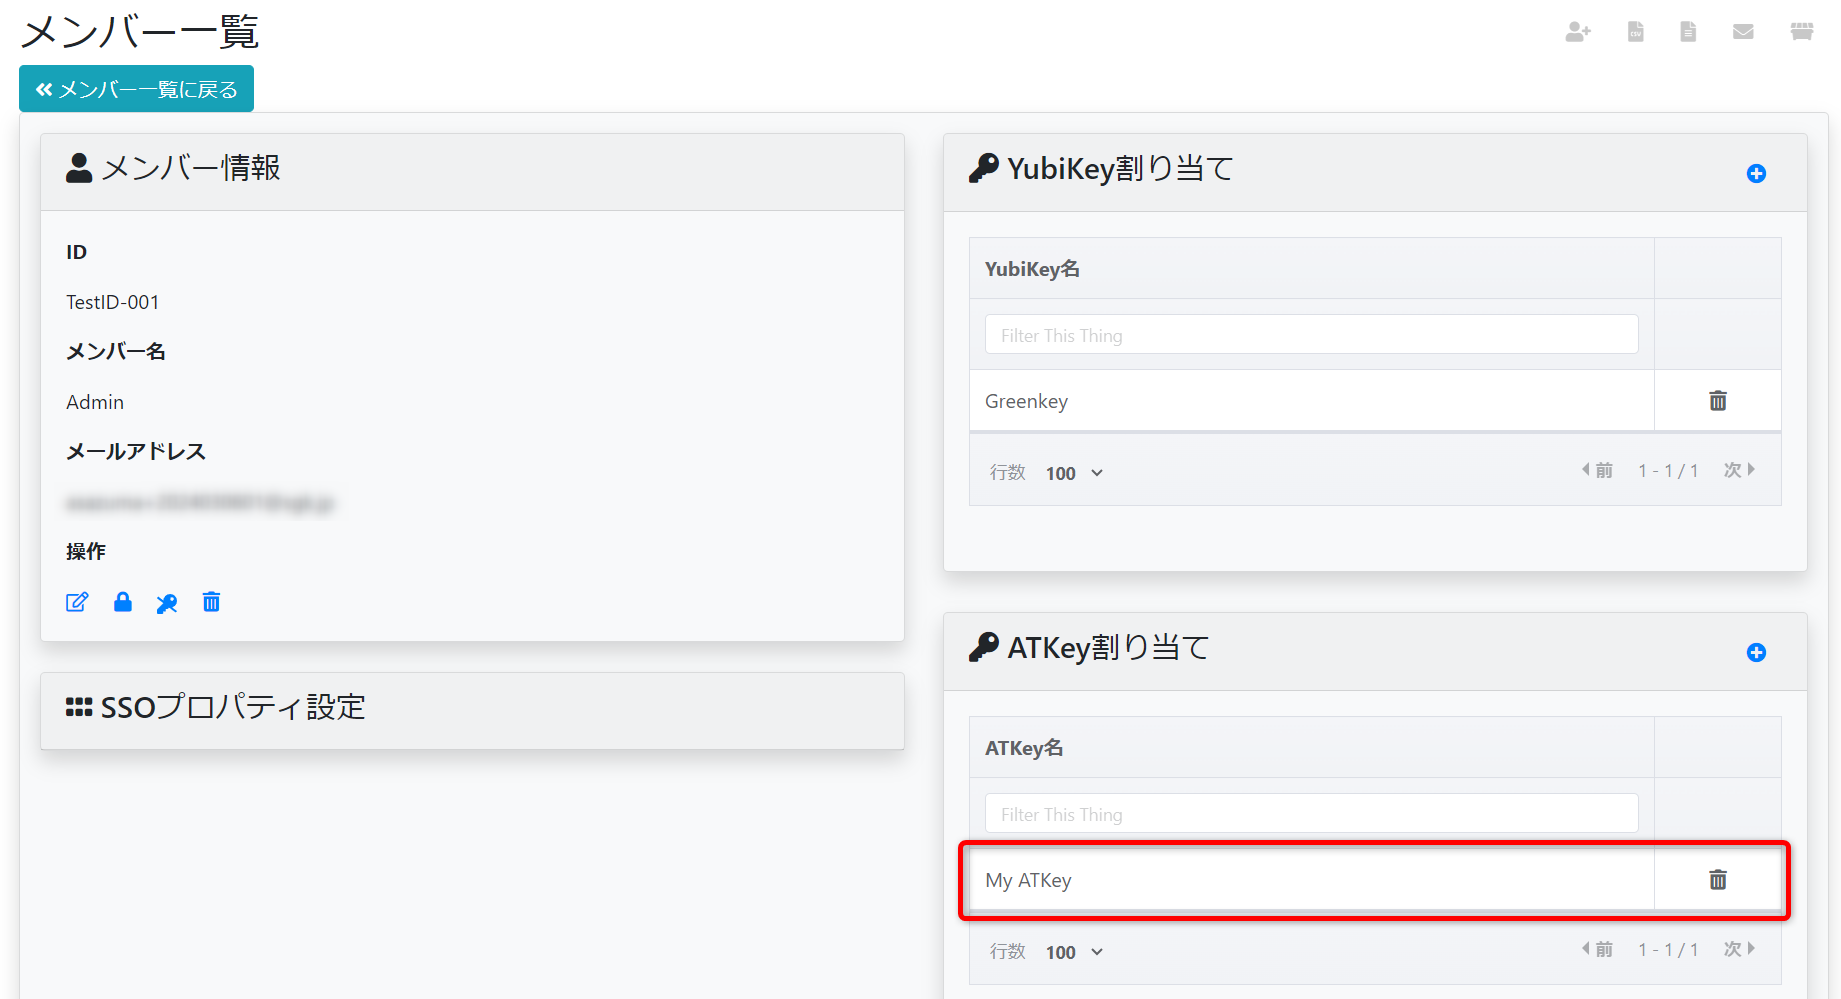Open the row count dropdown in YubiKey table
Image resolution: width=1841 pixels, height=999 pixels.
1074,473
